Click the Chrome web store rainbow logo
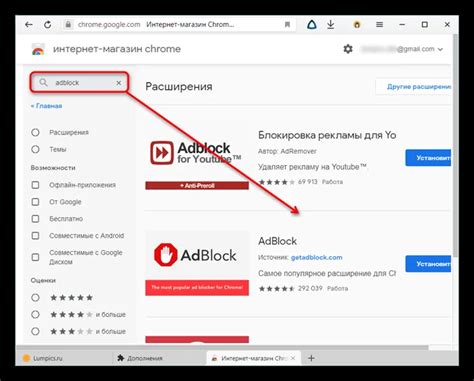The image size is (474, 381). point(38,49)
